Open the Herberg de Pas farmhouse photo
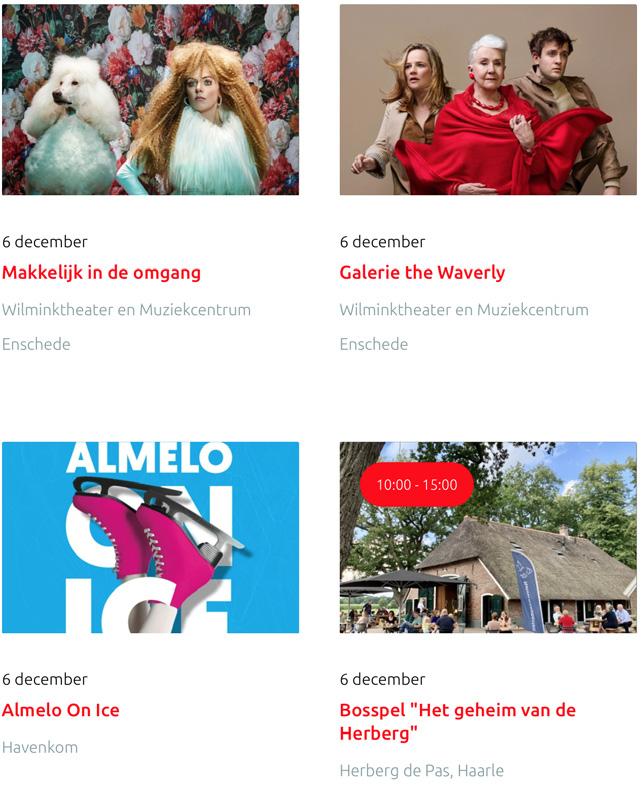 [488, 537]
